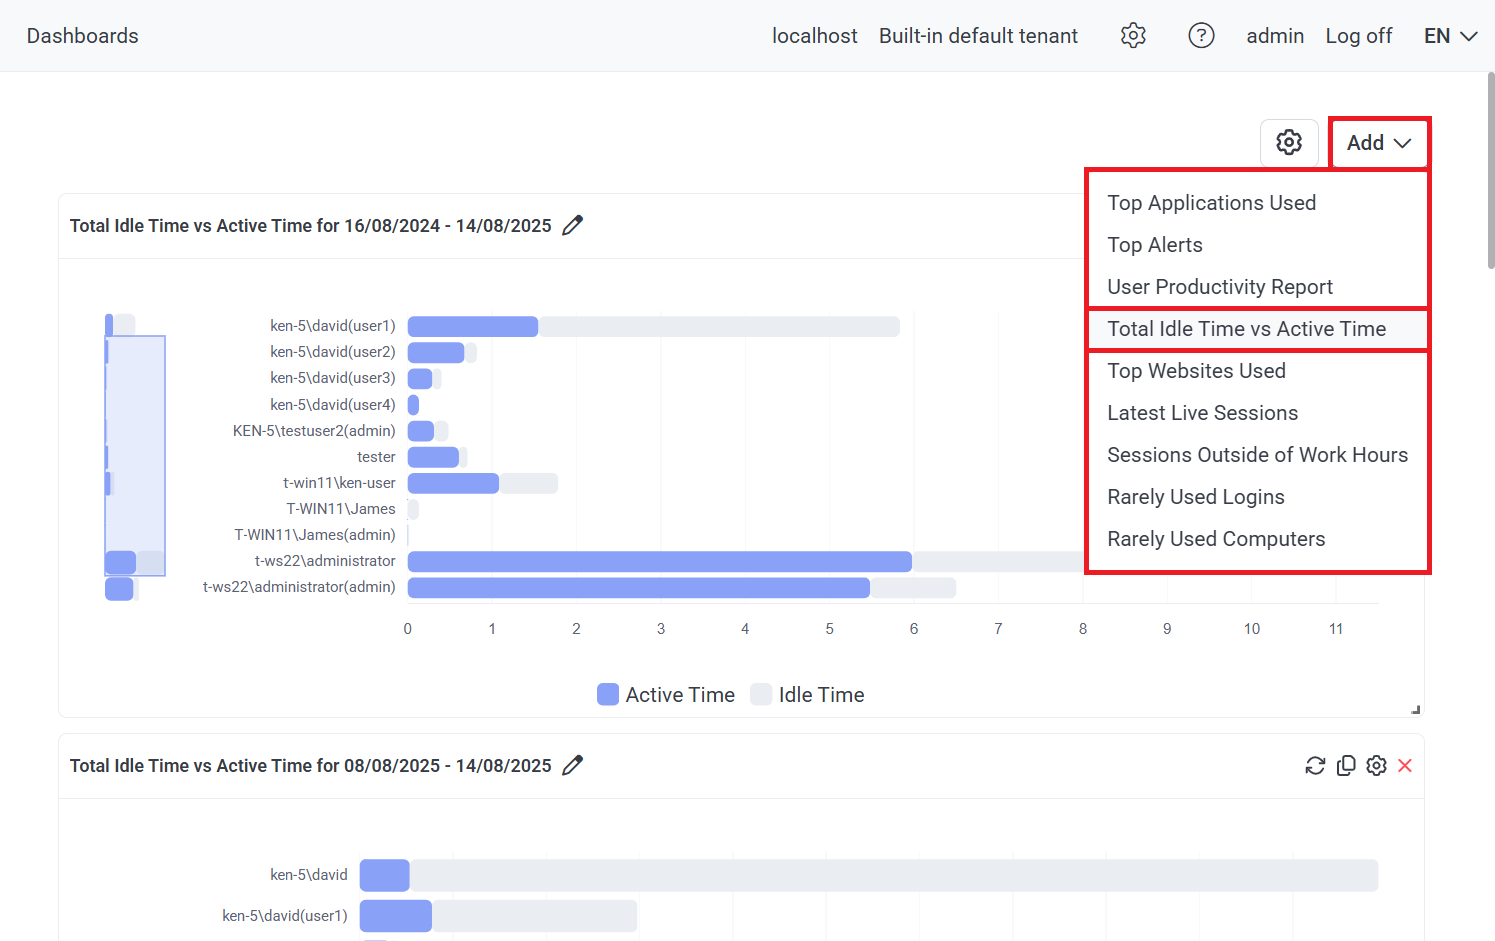Click the admin user link

[1275, 36]
